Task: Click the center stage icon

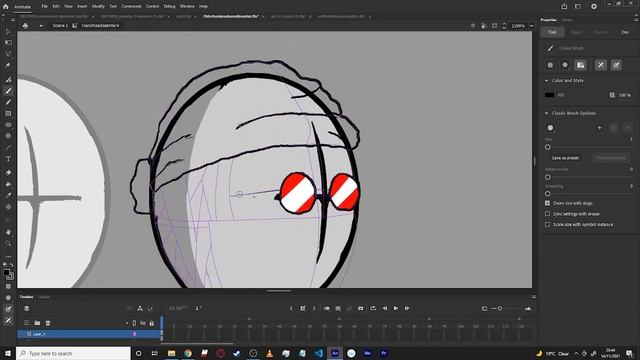Action: coord(473,26)
